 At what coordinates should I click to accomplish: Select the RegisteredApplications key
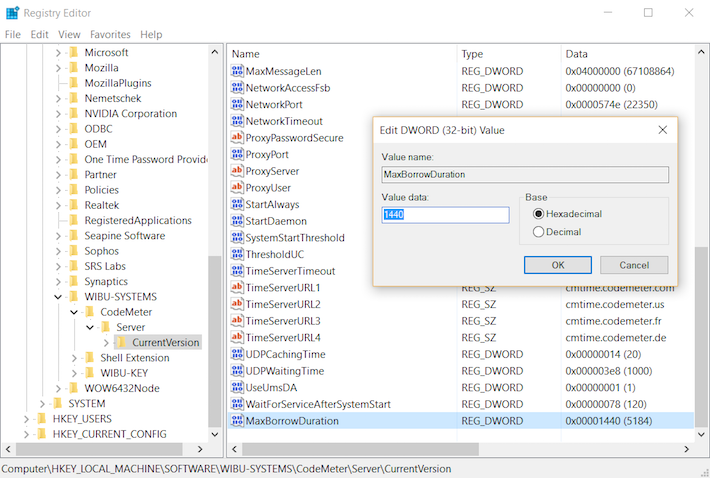point(138,220)
